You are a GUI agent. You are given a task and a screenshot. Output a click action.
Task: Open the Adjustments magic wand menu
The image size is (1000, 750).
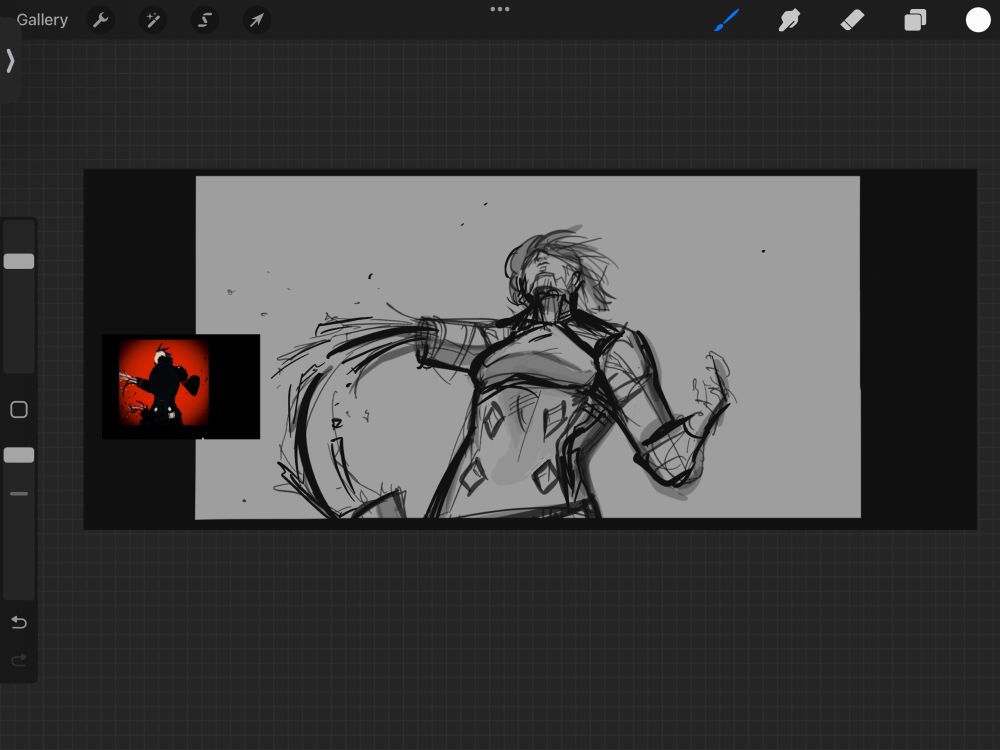[x=152, y=20]
